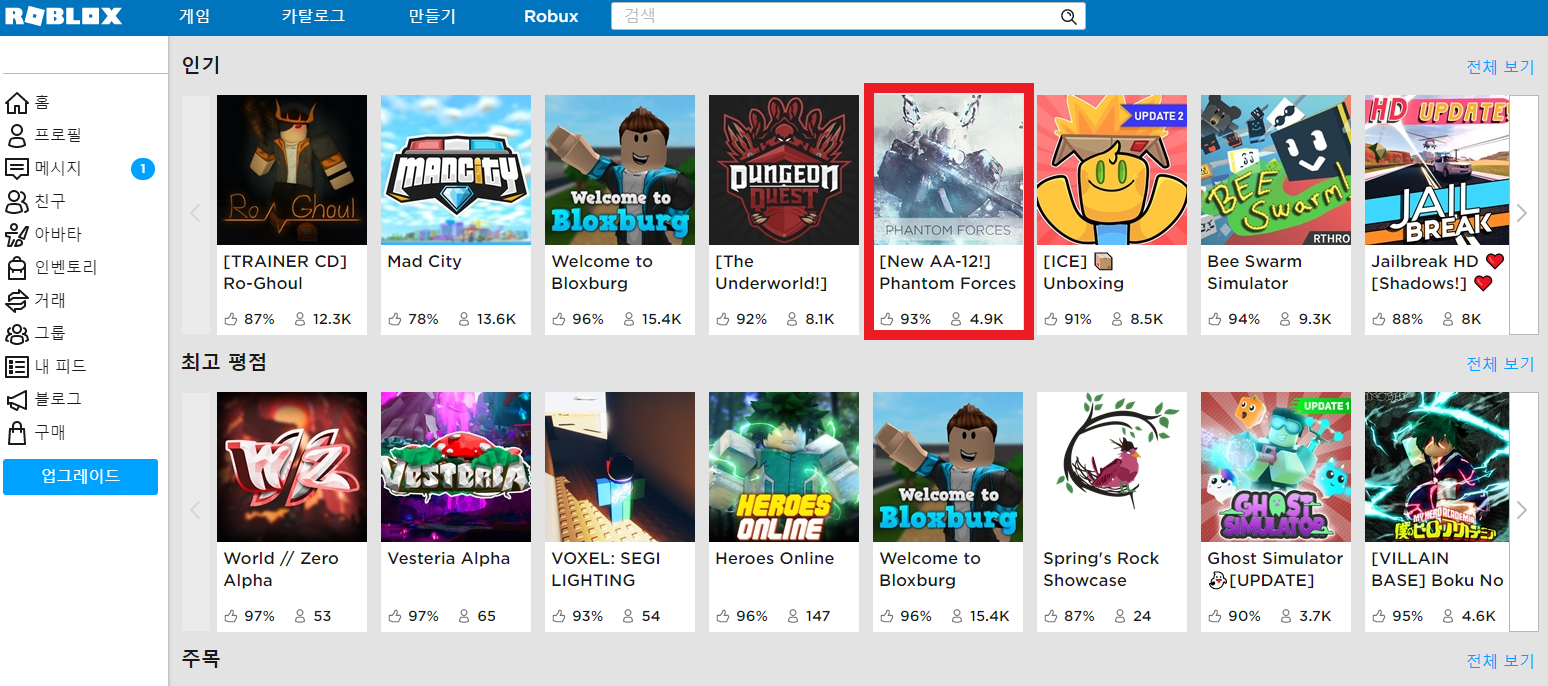Click the message notification badge showing 1
Screen dimensions: 1548x686
tap(143, 169)
